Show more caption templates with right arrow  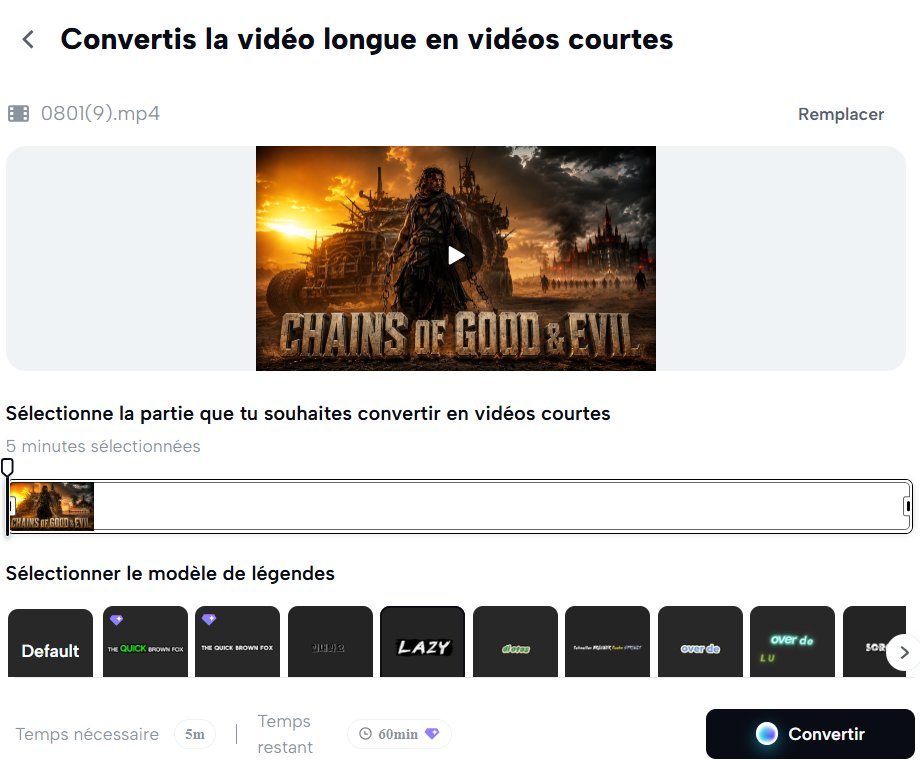[903, 652]
